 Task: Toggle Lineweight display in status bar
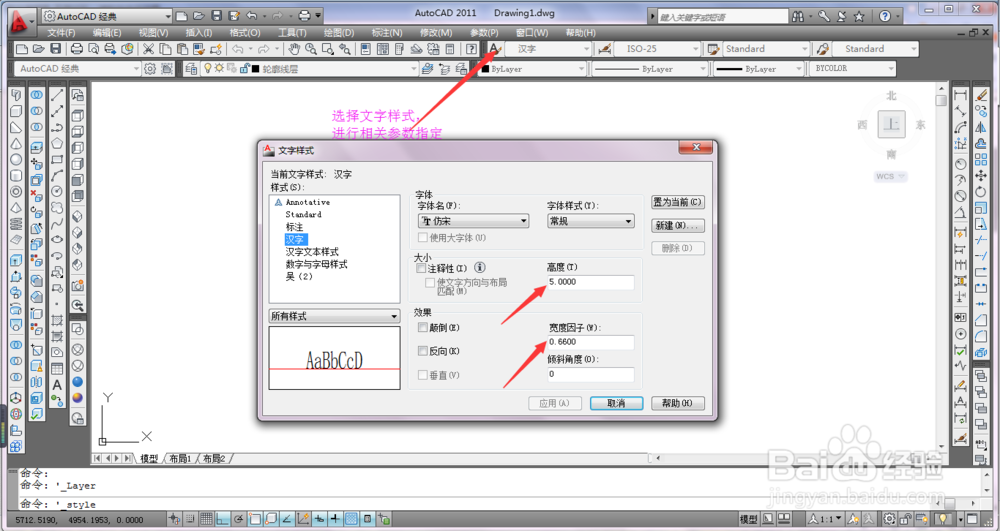click(335, 519)
